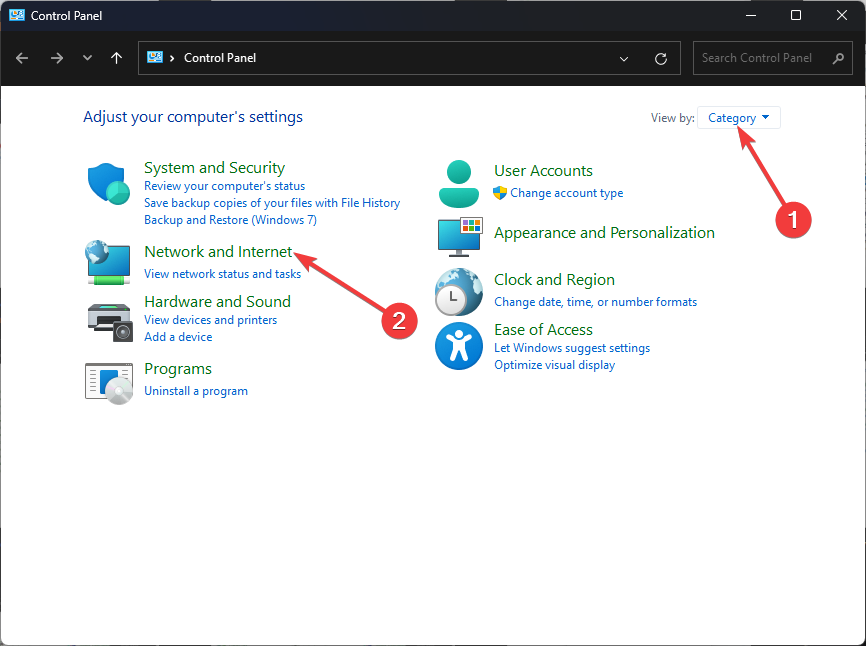
Task: Click the System and Security shield icon
Action: [108, 183]
